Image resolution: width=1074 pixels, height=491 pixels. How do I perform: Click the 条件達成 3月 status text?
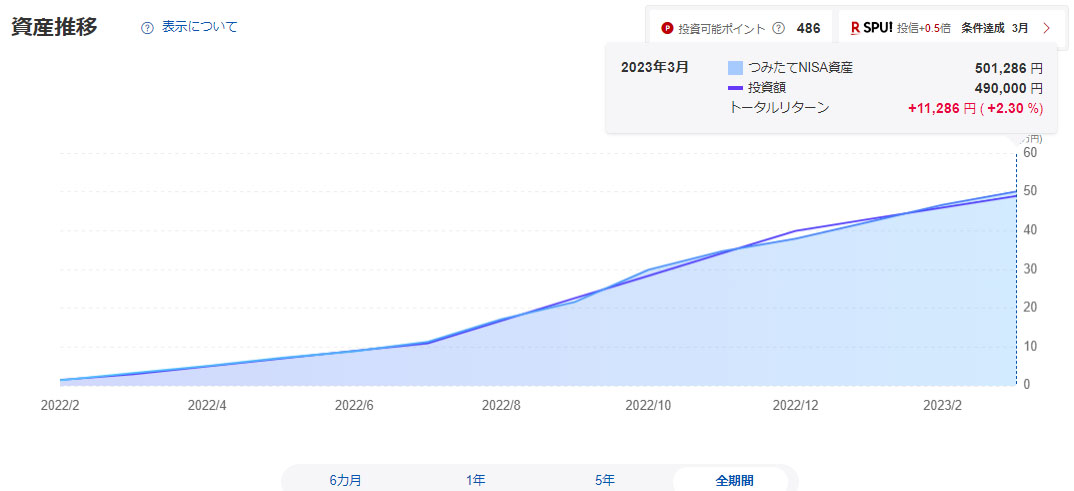pyautogui.click(x=994, y=28)
